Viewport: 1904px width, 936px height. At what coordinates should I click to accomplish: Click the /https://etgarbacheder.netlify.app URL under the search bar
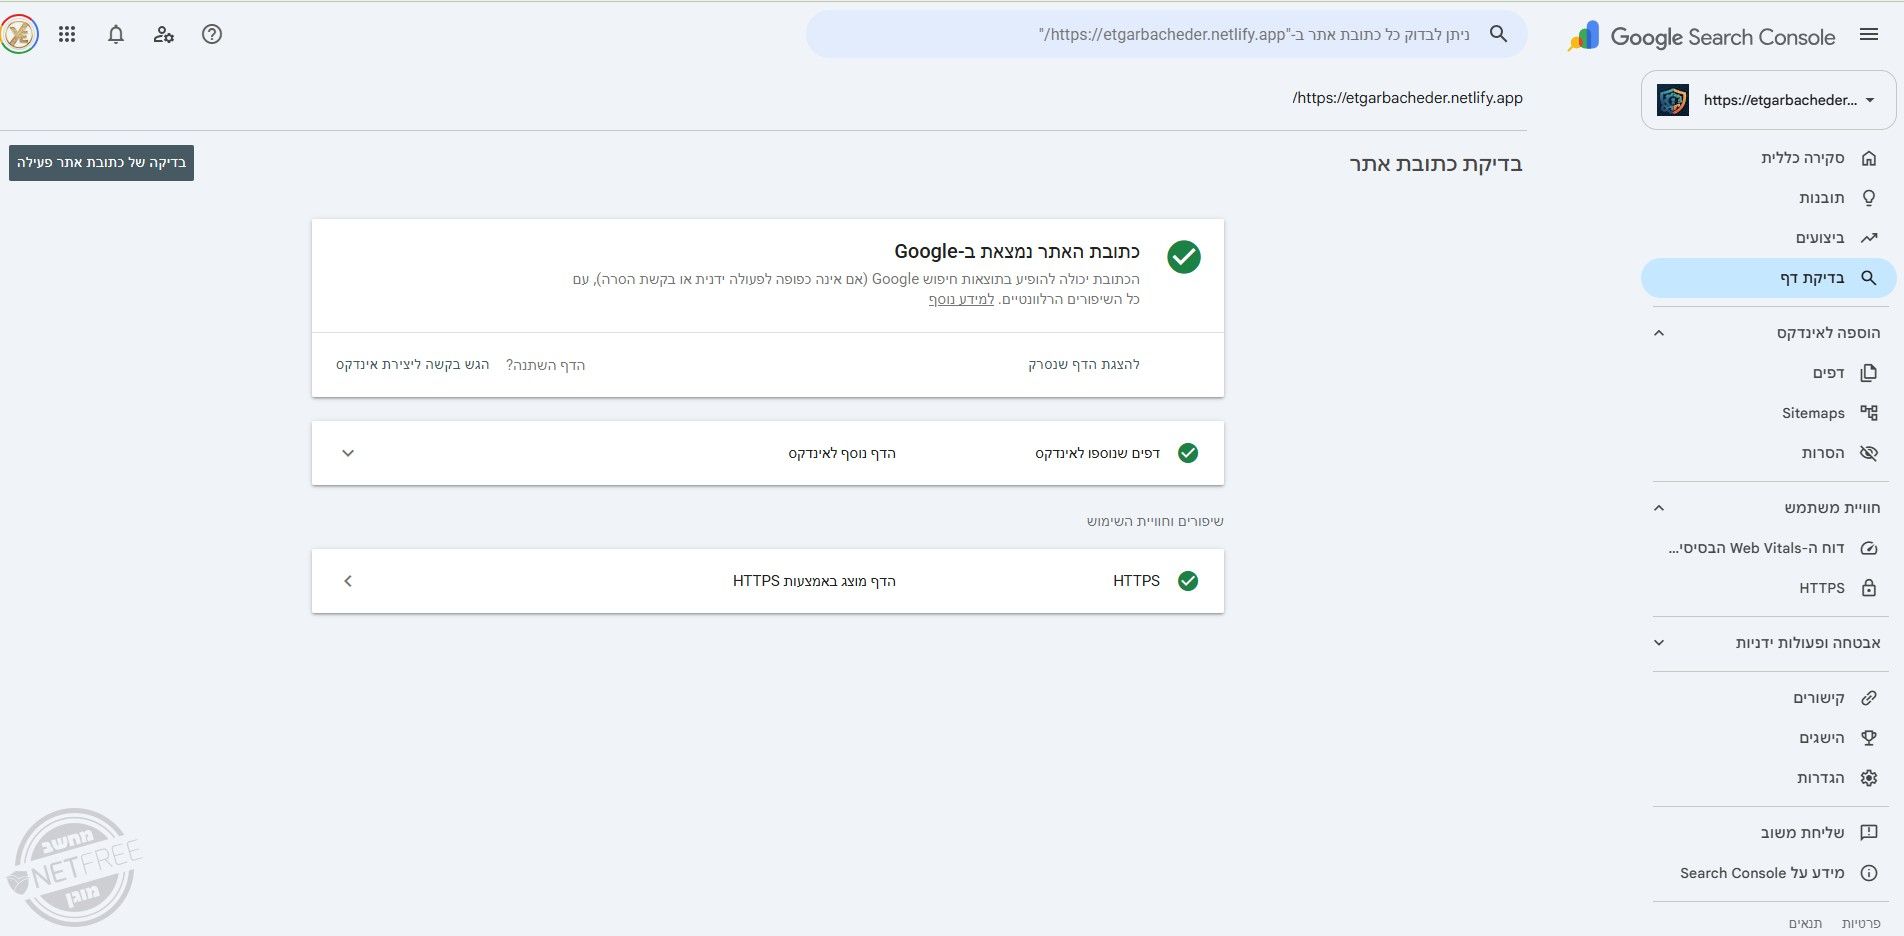(1407, 98)
